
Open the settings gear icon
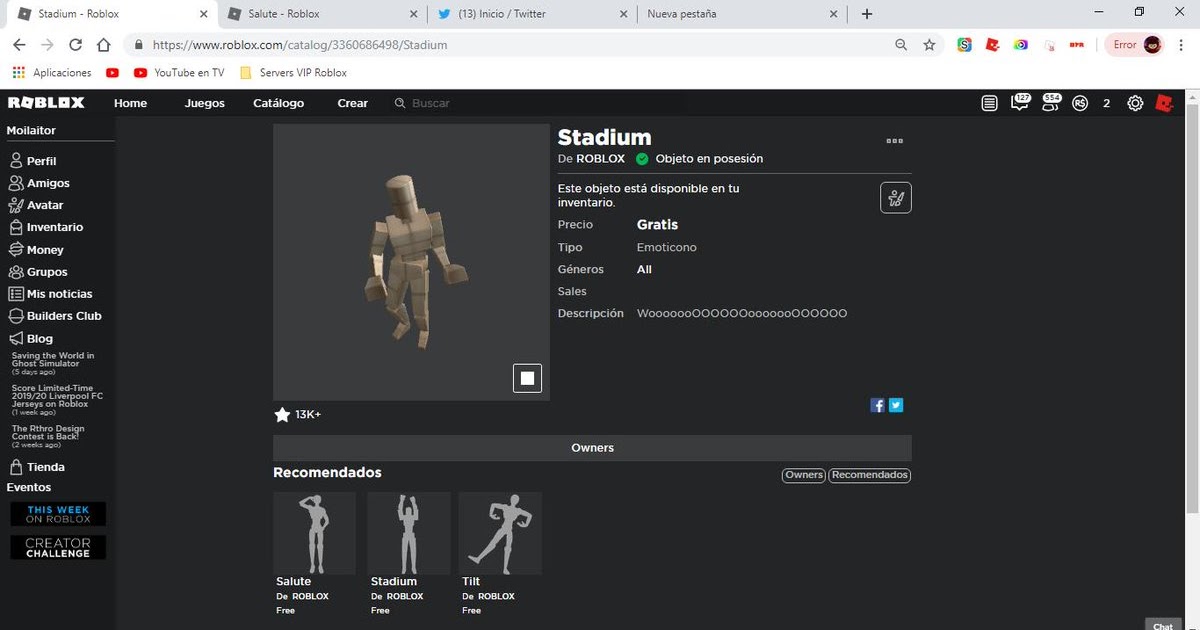1135,103
